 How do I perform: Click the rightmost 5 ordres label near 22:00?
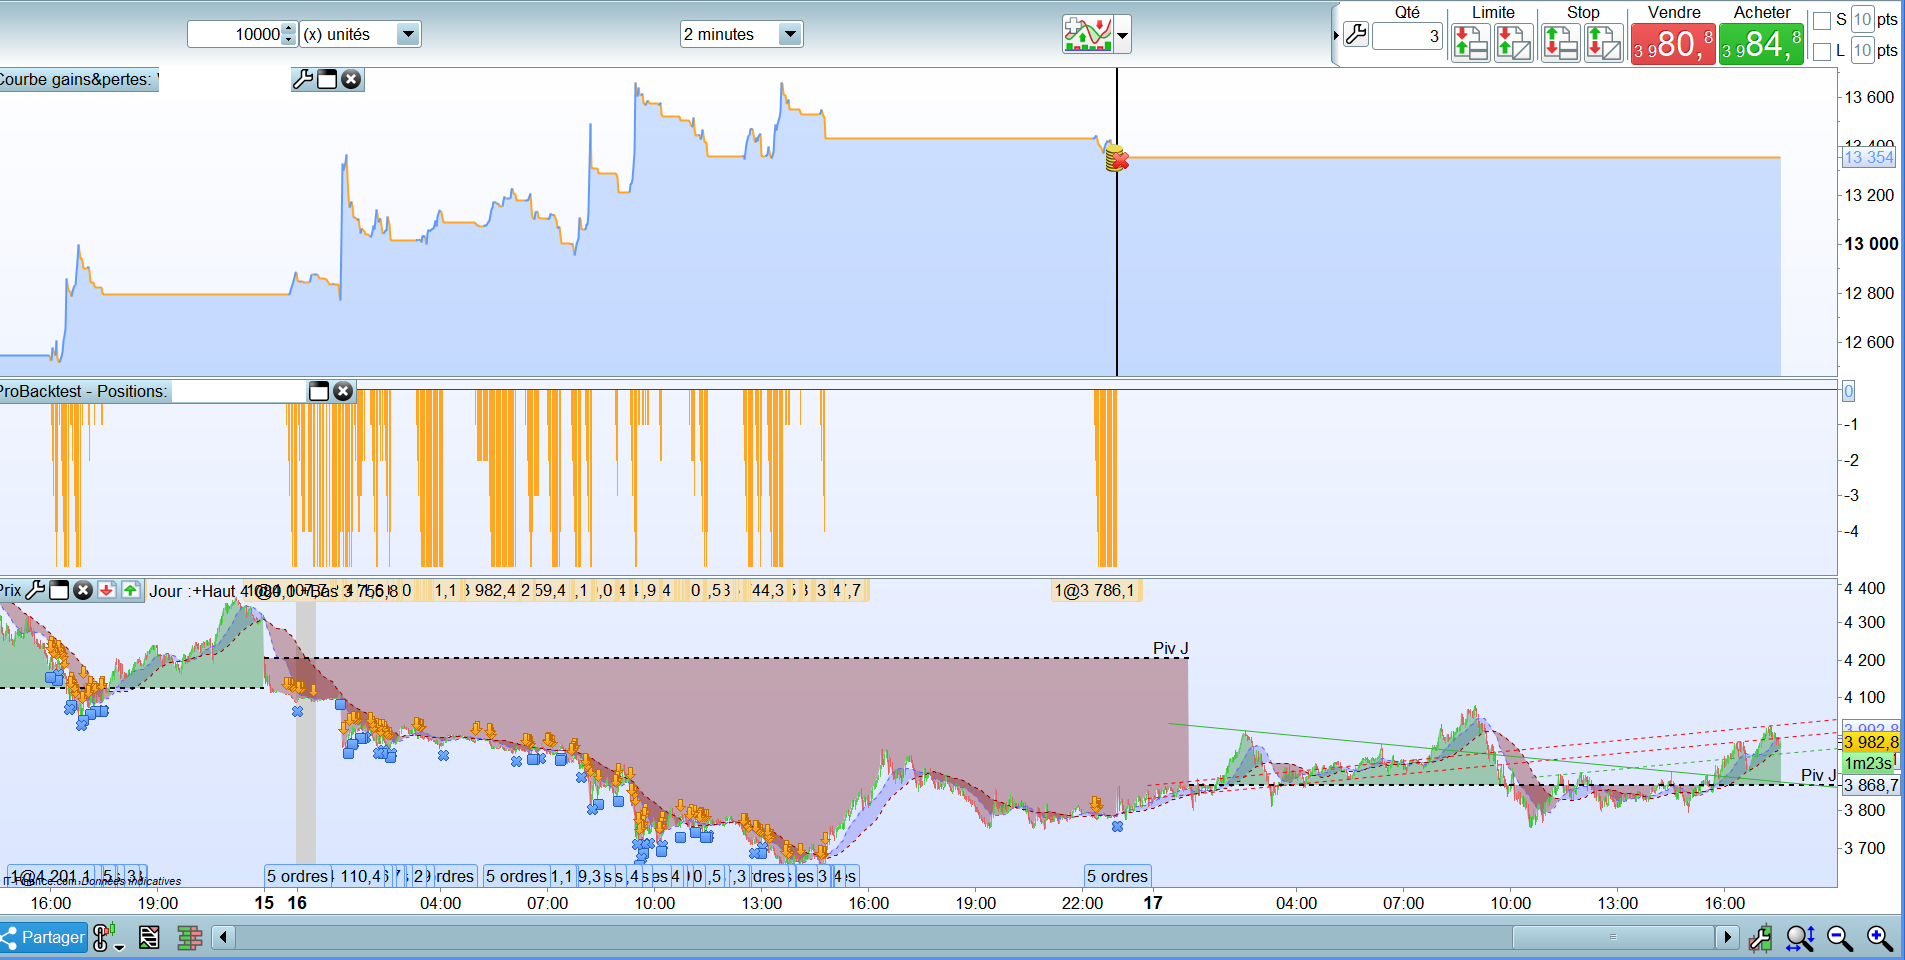[1118, 876]
